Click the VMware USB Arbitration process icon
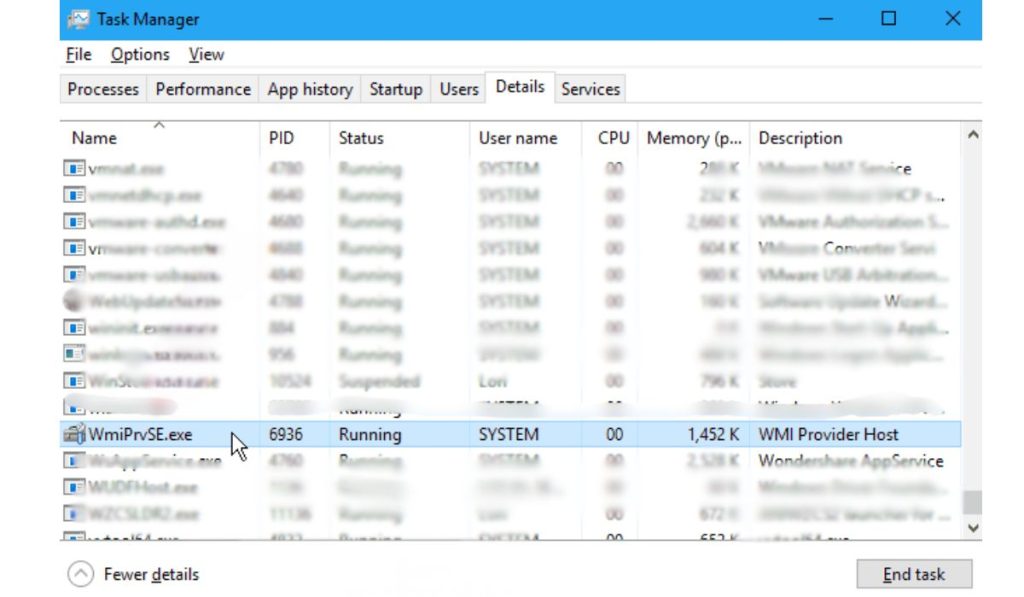The width and height of the screenshot is (1024, 597). tap(73, 274)
